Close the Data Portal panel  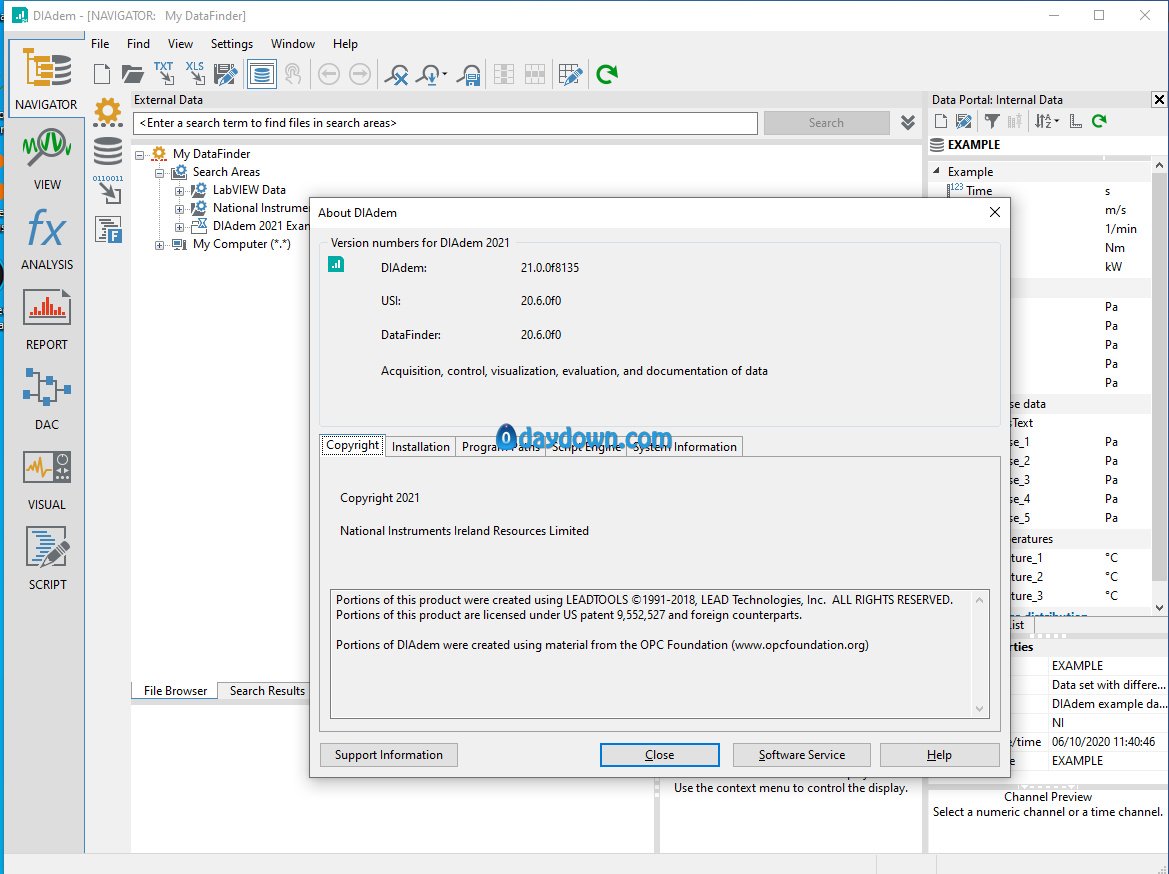point(1159,99)
